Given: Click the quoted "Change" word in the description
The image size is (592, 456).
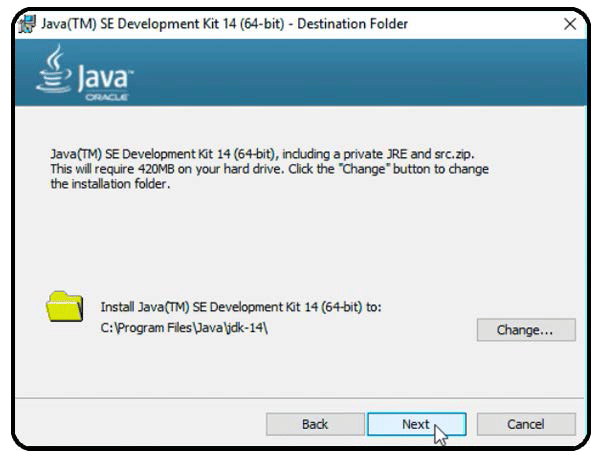Looking at the screenshot, I should tap(364, 169).
